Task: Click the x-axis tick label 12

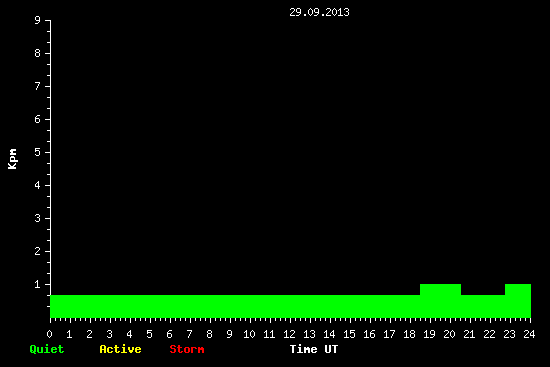Action: tap(289, 334)
